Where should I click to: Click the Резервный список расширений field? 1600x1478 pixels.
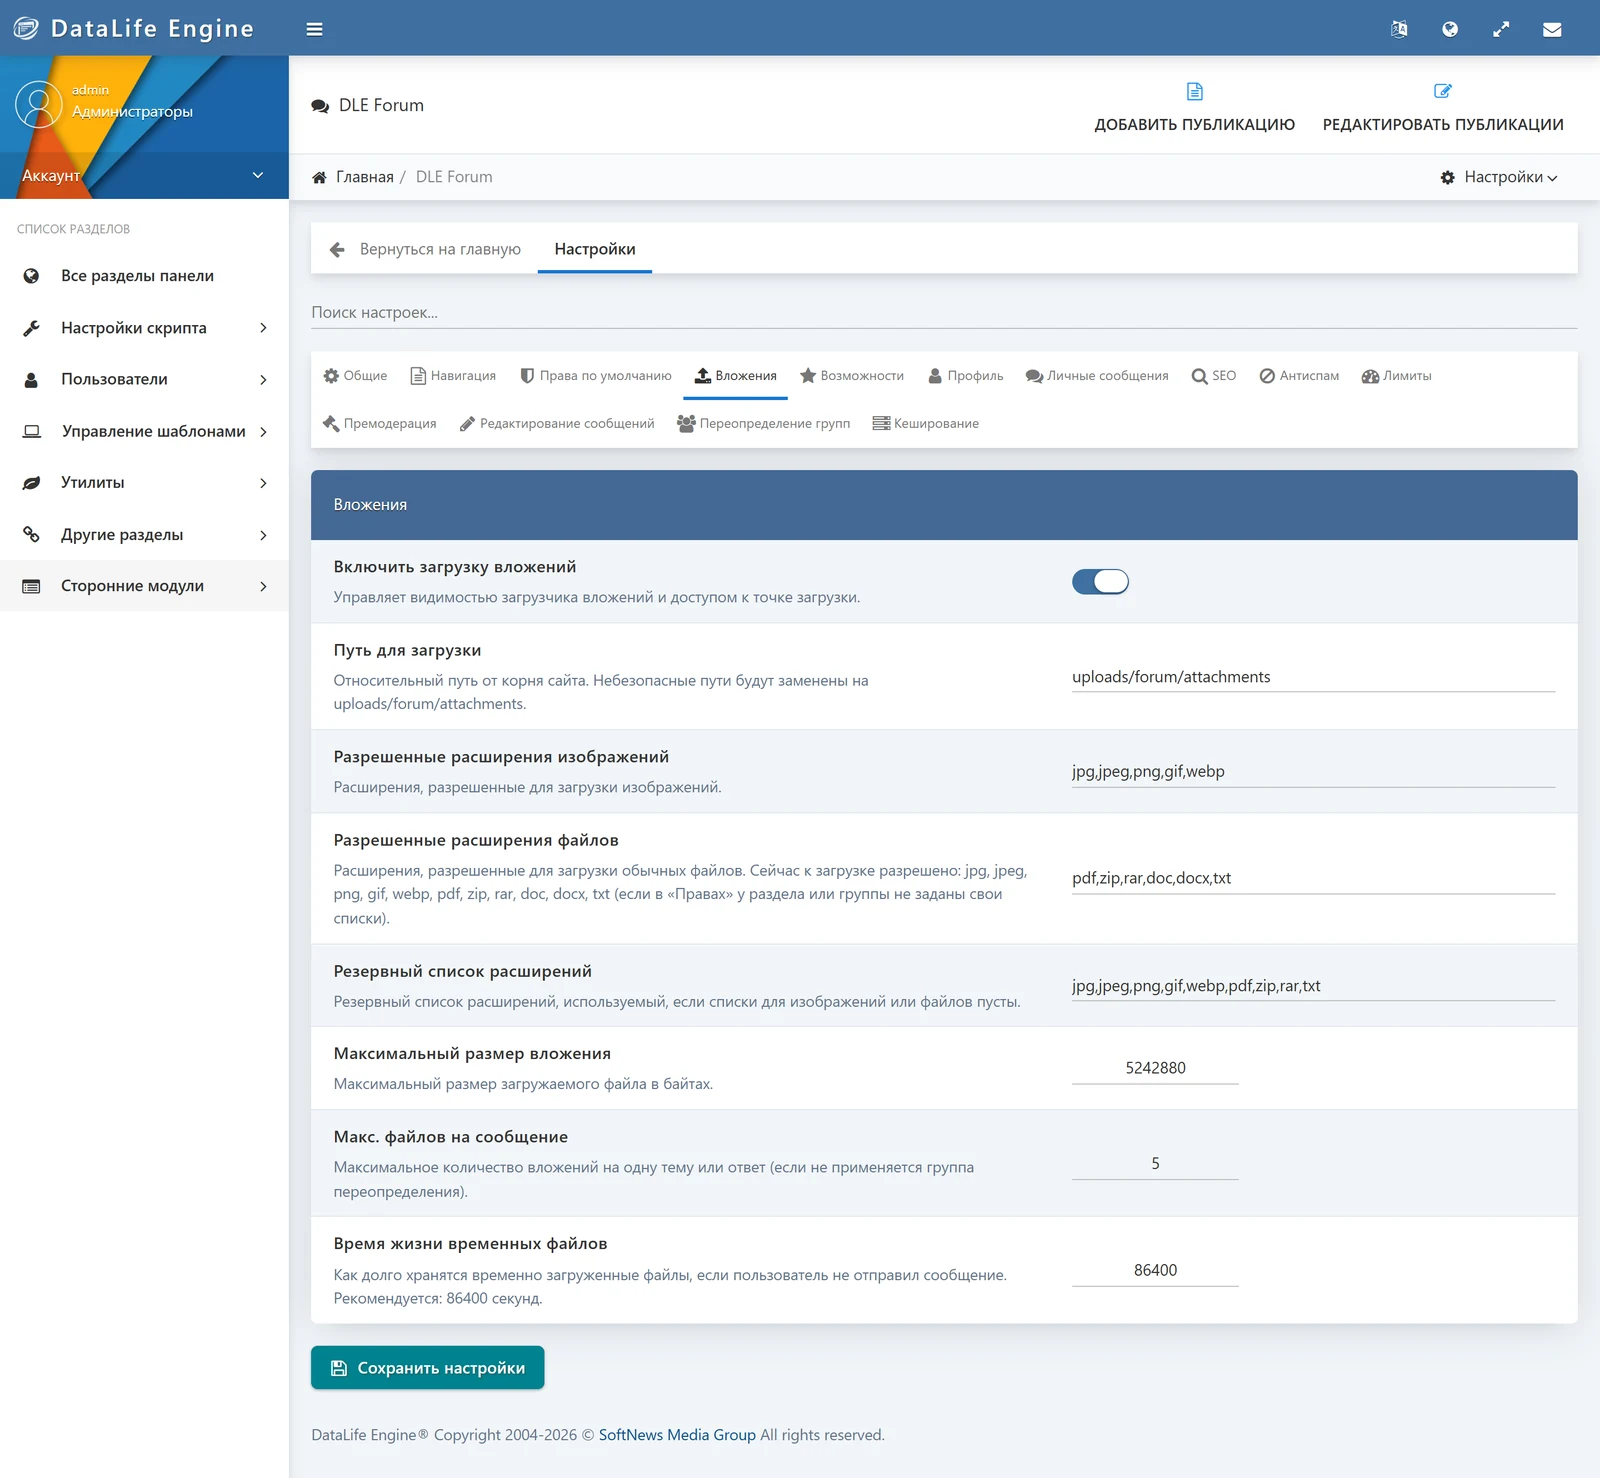[1313, 986]
